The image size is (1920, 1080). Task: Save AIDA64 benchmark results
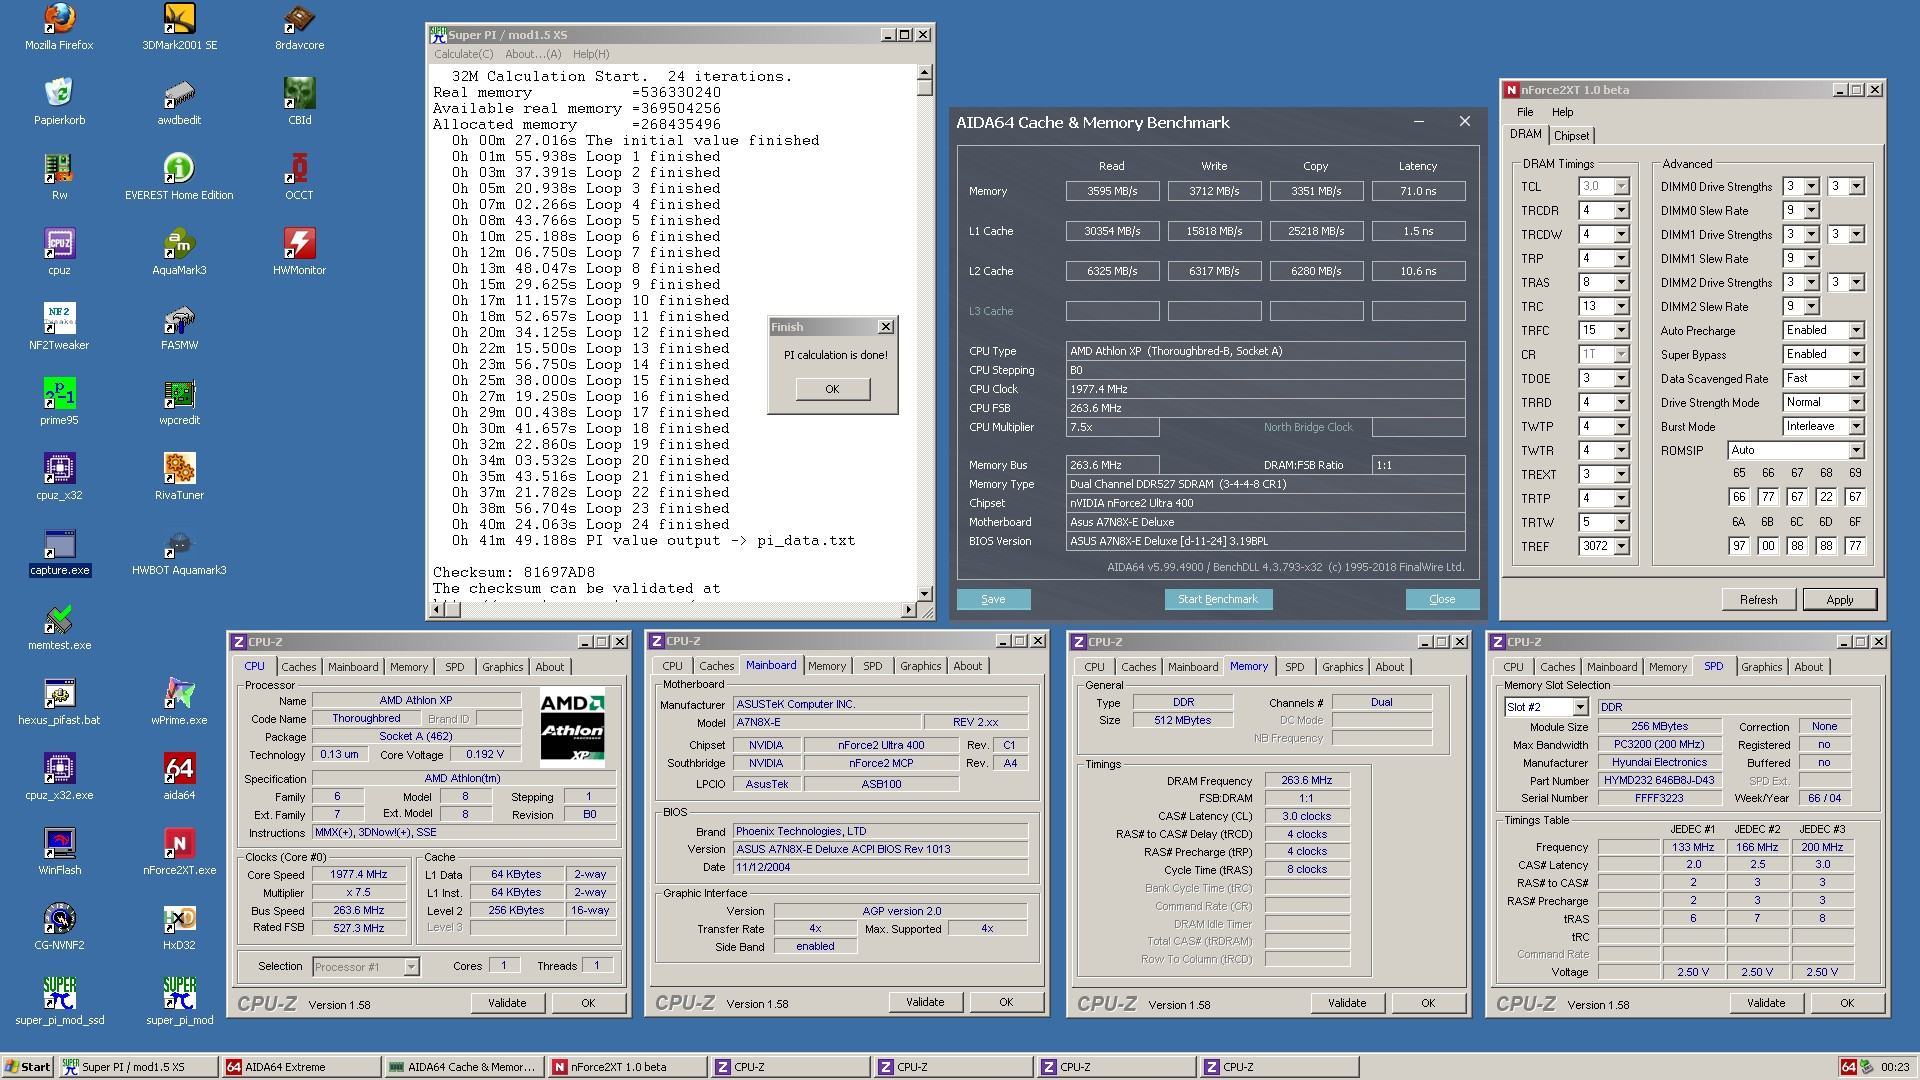click(x=993, y=599)
